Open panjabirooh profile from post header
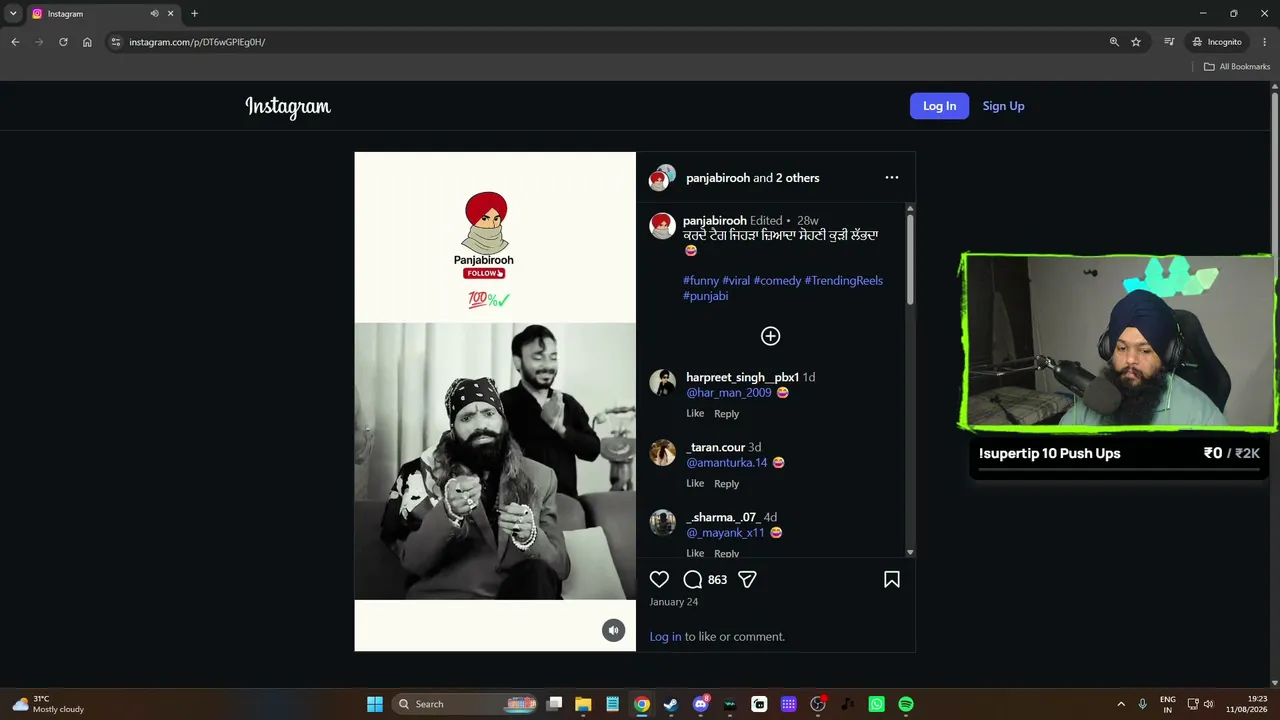Viewport: 1280px width, 720px height. pyautogui.click(x=718, y=178)
